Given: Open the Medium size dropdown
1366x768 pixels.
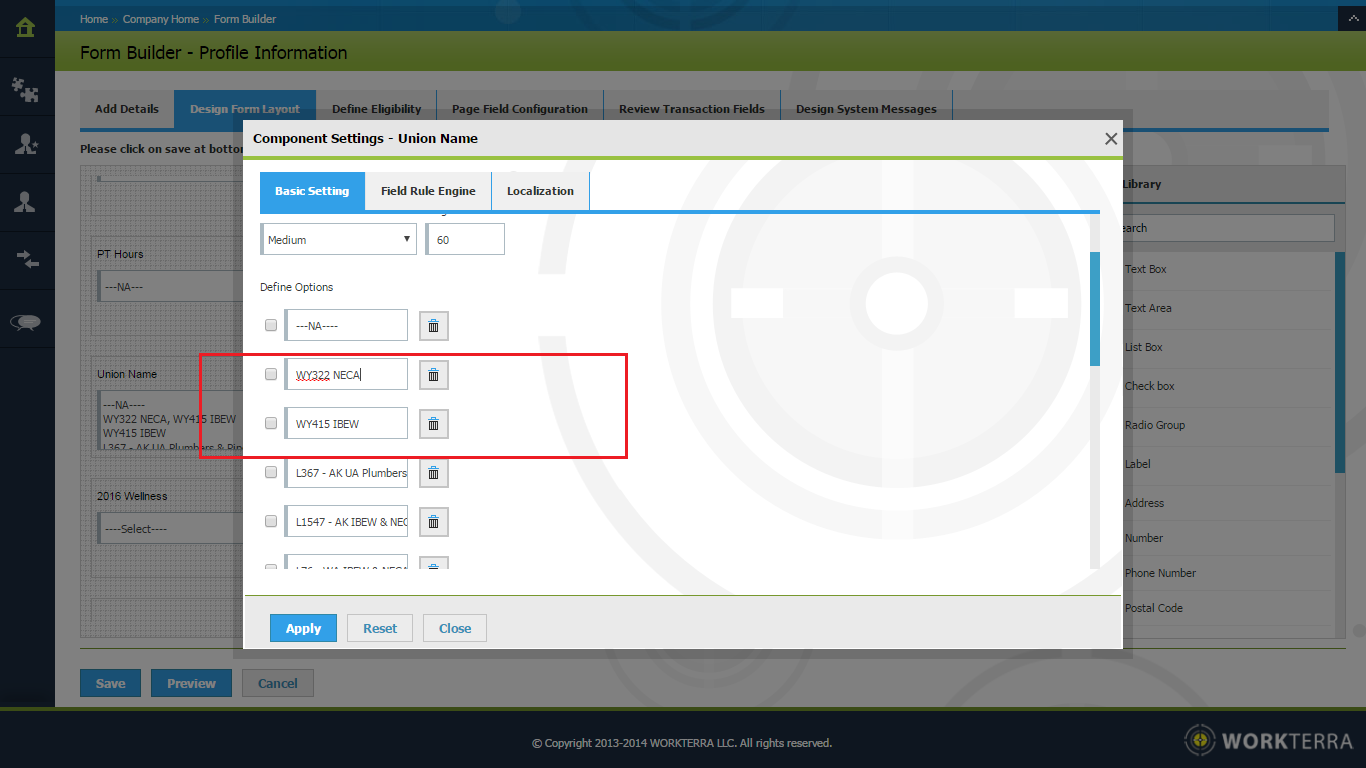Looking at the screenshot, I should [338, 240].
